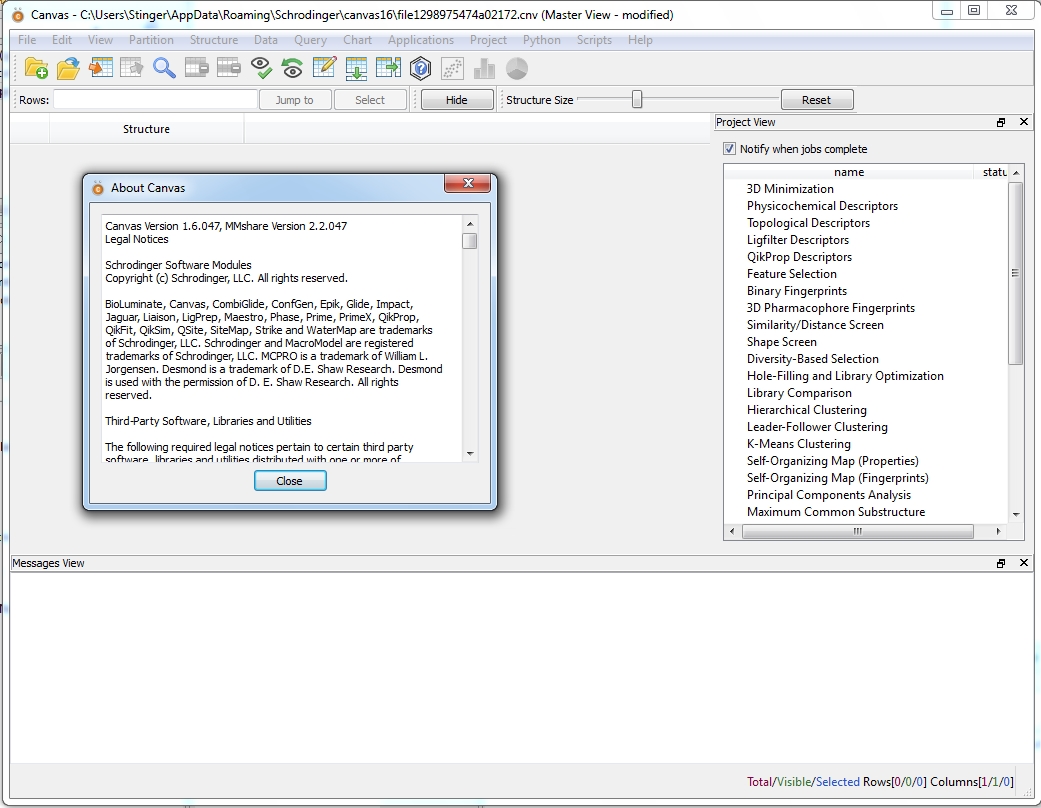Select Hierarchical Clustering item

tap(807, 410)
